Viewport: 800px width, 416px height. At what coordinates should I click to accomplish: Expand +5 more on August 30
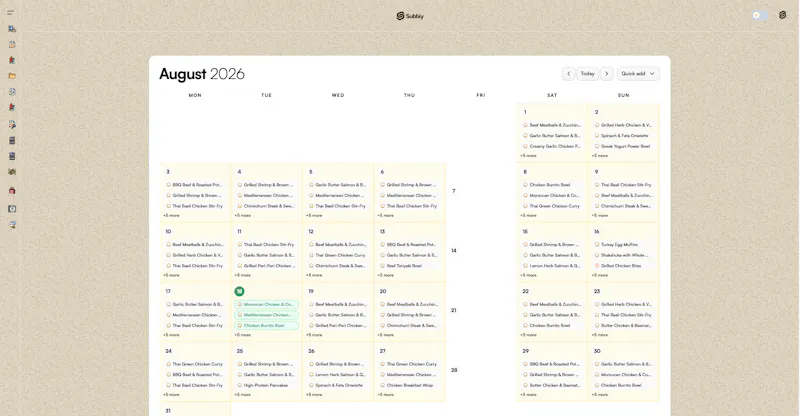(x=599, y=395)
